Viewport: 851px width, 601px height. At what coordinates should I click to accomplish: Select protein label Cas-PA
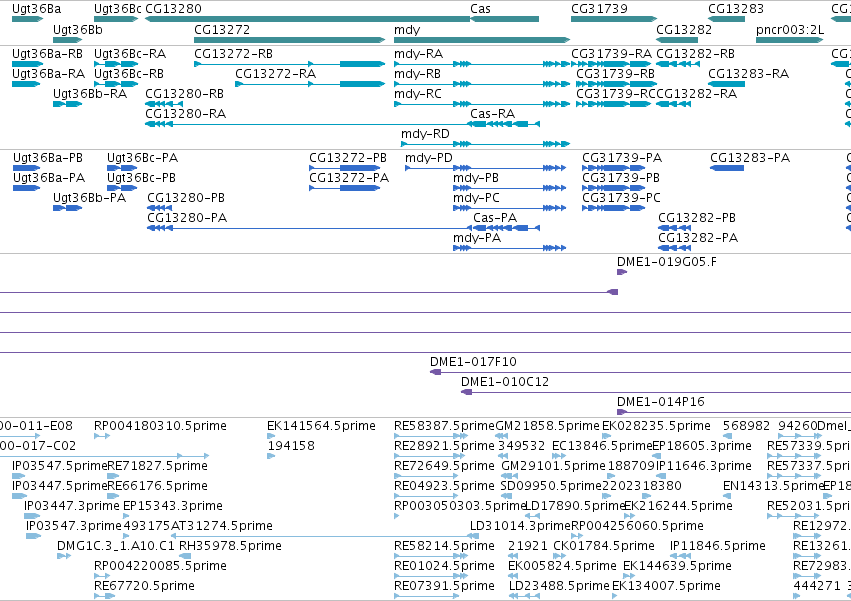coord(495,217)
